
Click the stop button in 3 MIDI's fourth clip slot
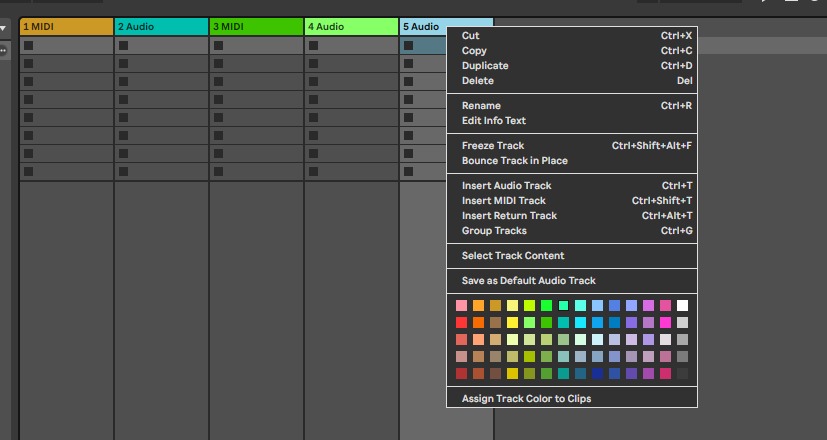tap(218, 100)
